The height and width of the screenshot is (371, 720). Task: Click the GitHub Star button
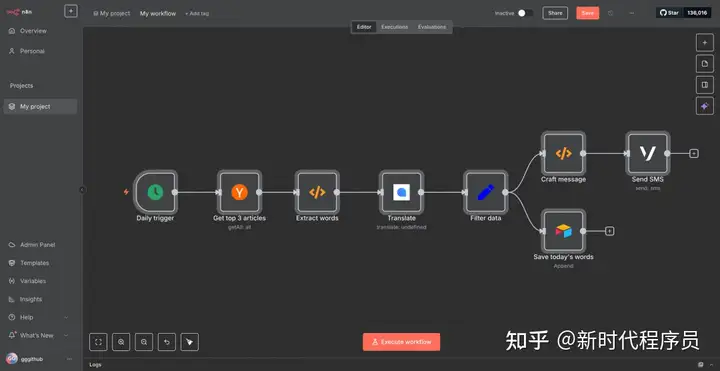(669, 13)
